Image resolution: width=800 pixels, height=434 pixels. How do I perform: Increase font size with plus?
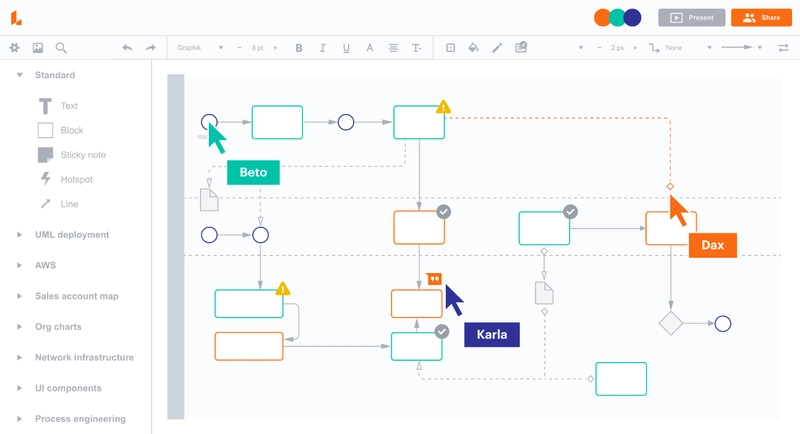pyautogui.click(x=275, y=48)
